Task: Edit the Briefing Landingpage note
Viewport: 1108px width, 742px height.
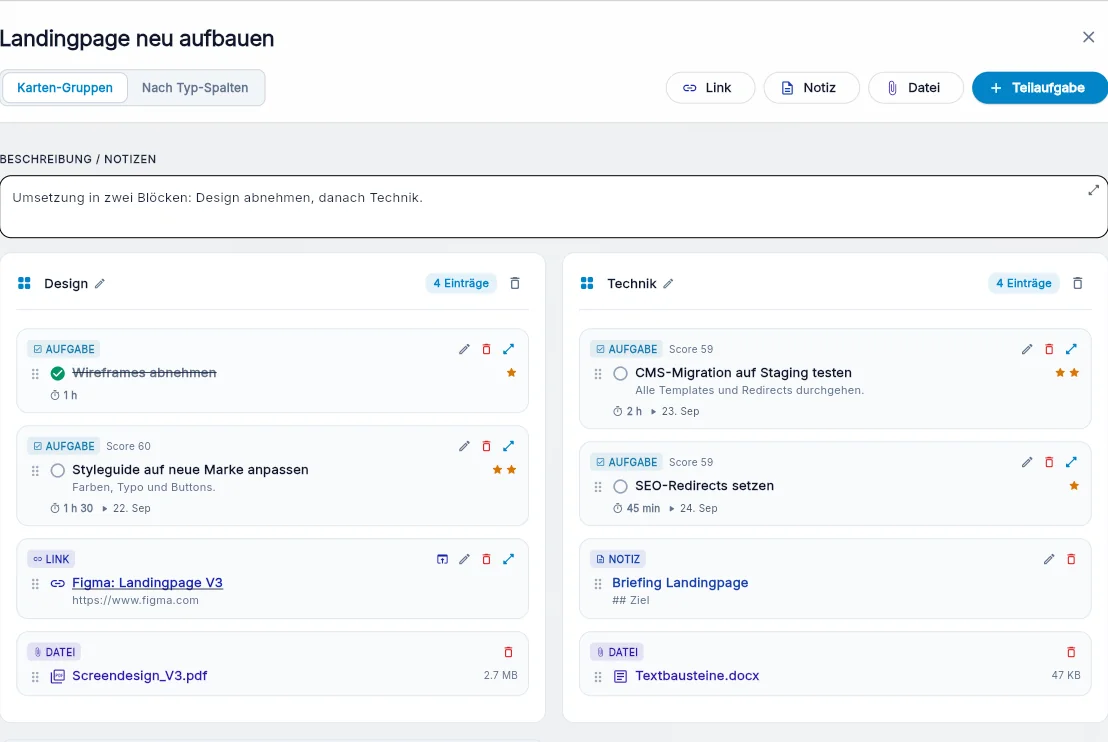Action: pyautogui.click(x=1049, y=559)
